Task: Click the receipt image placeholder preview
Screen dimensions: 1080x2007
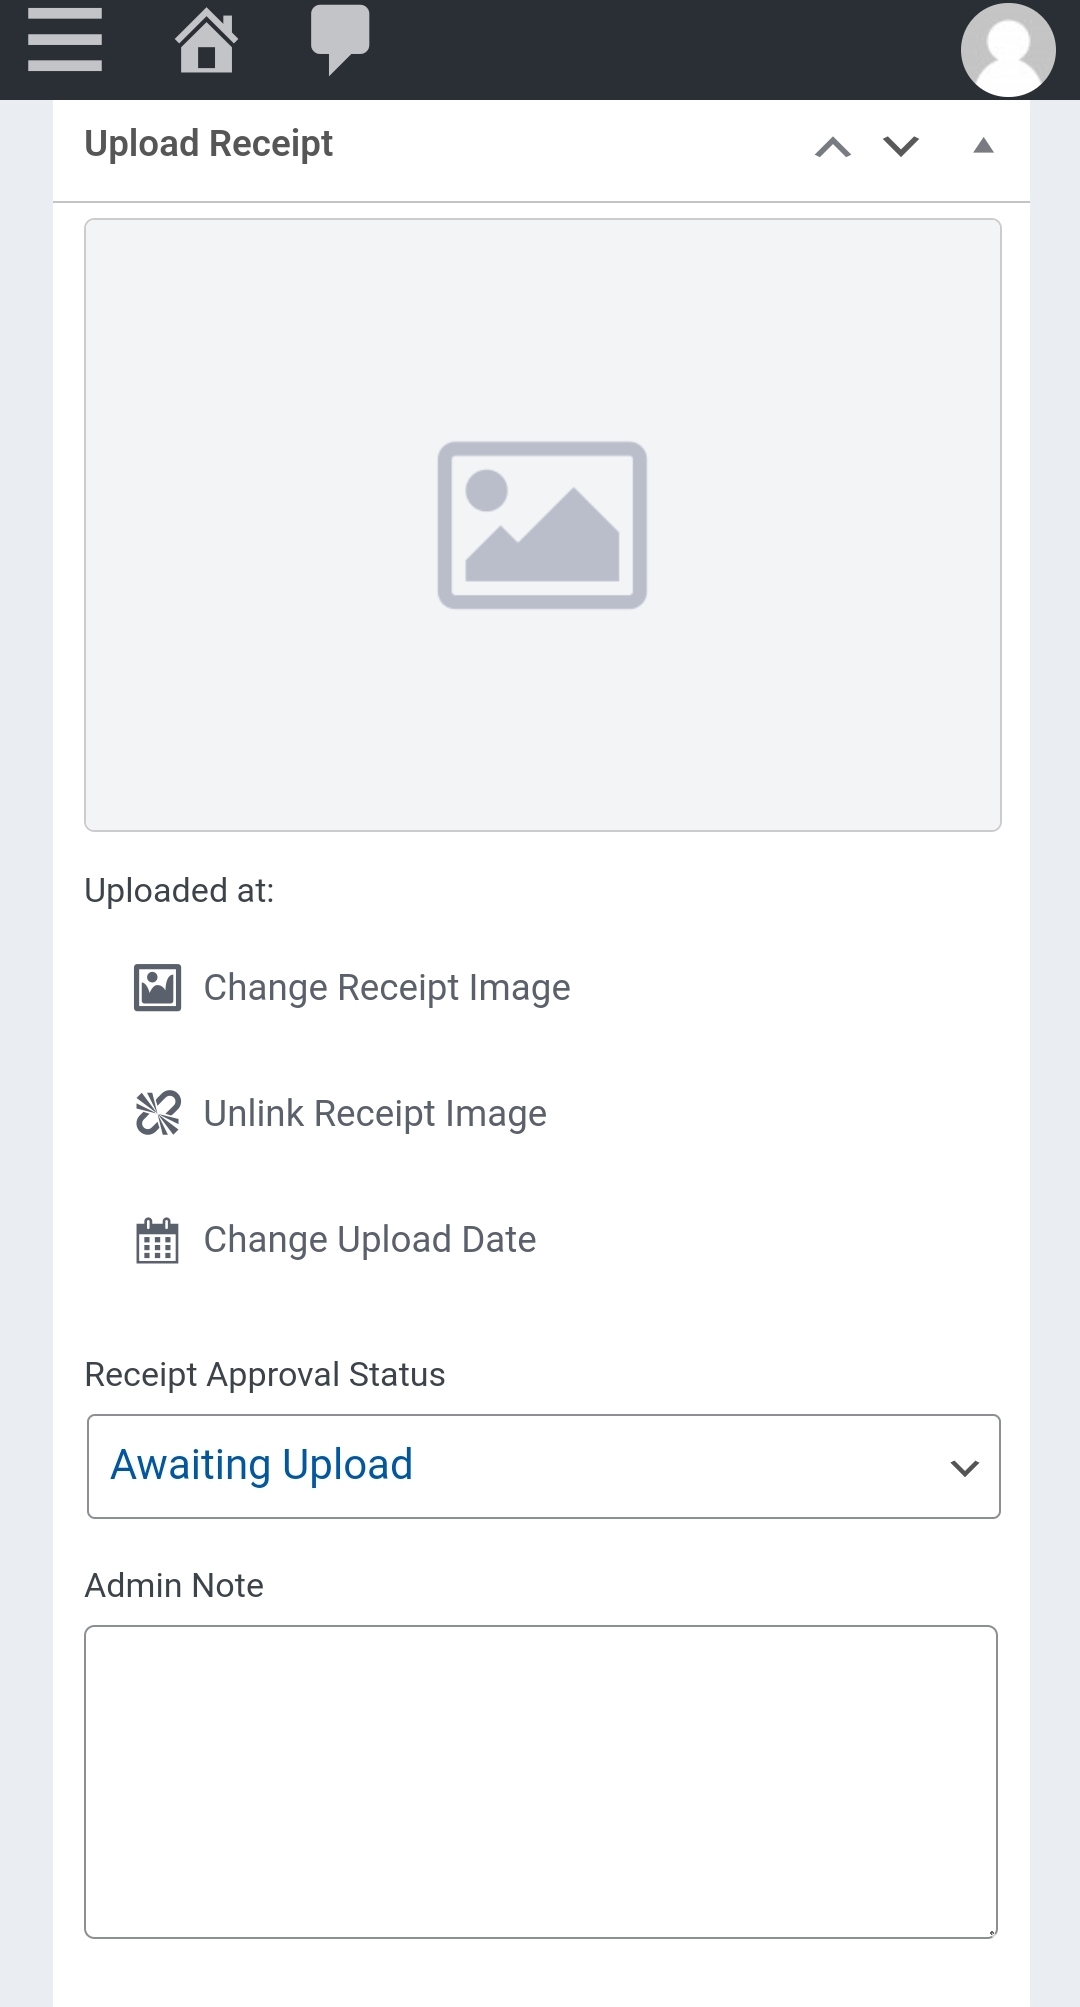Action: (543, 525)
